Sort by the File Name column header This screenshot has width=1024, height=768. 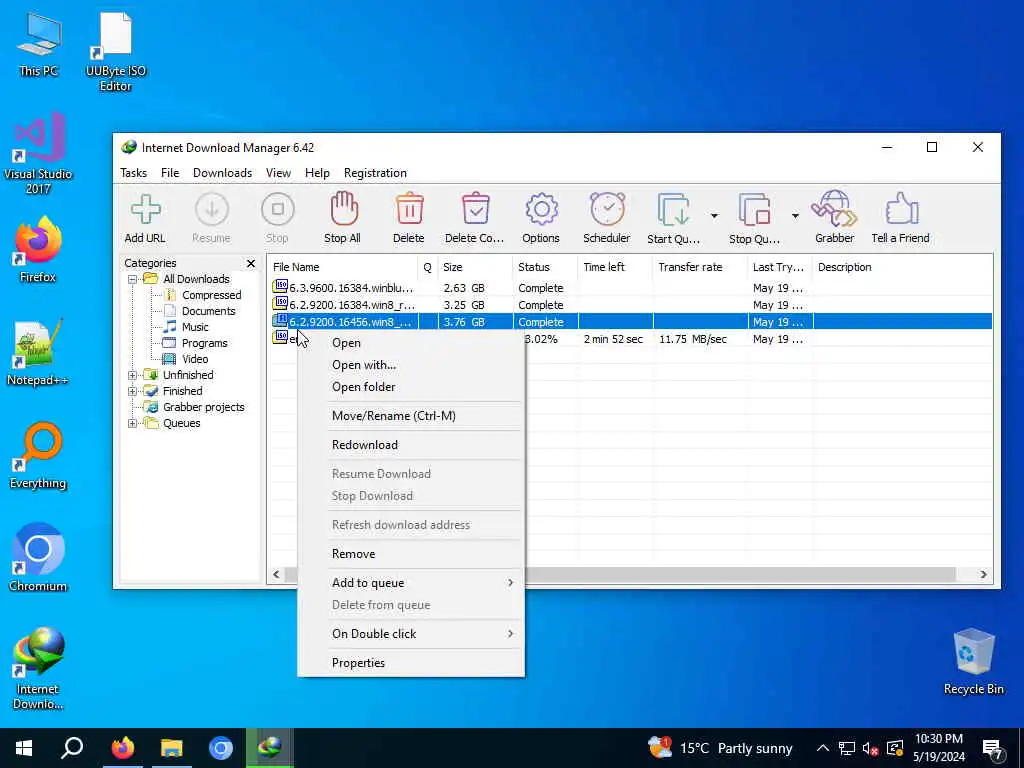[343, 267]
